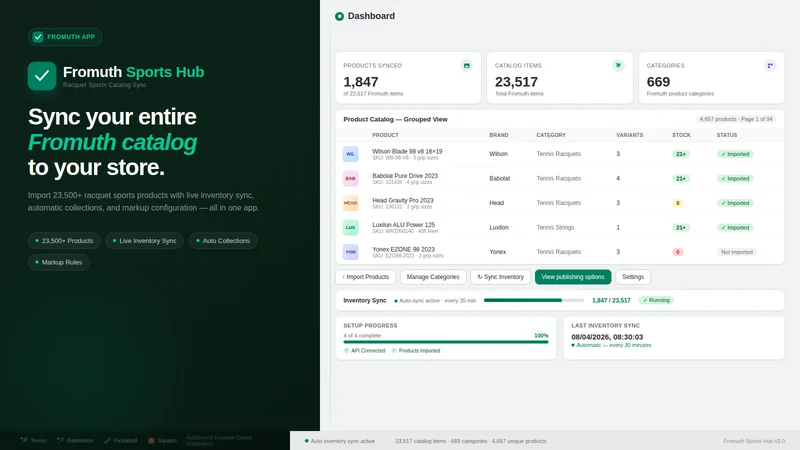Click View publishing options button
The image size is (800, 450).
[x=573, y=277]
